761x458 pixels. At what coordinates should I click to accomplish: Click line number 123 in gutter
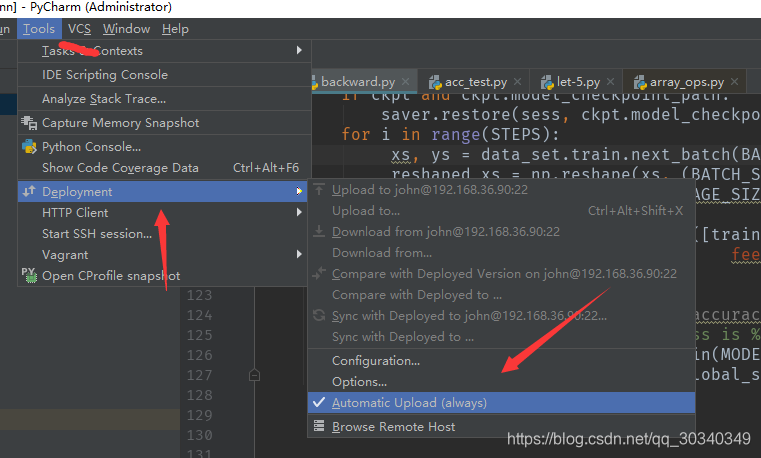click(199, 295)
